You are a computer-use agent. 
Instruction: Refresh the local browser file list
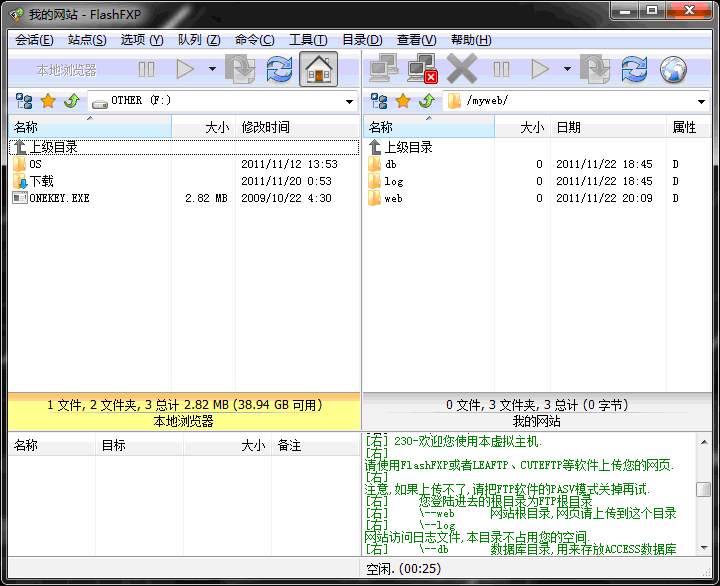(x=279, y=69)
